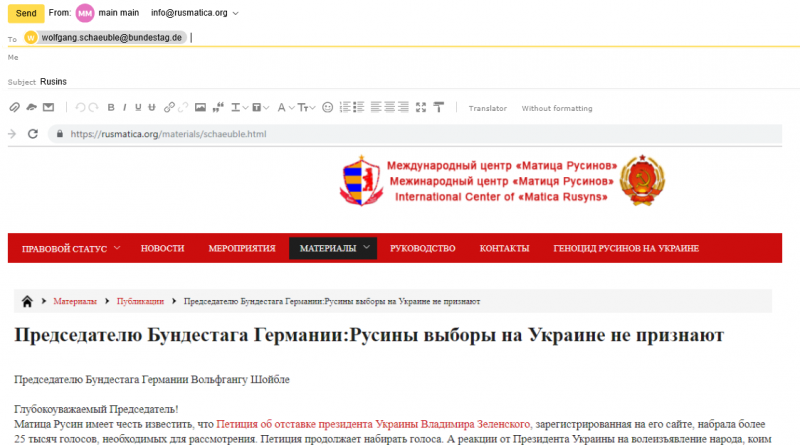
Task: Clear formatting with the format painter icon
Action: click(x=439, y=107)
